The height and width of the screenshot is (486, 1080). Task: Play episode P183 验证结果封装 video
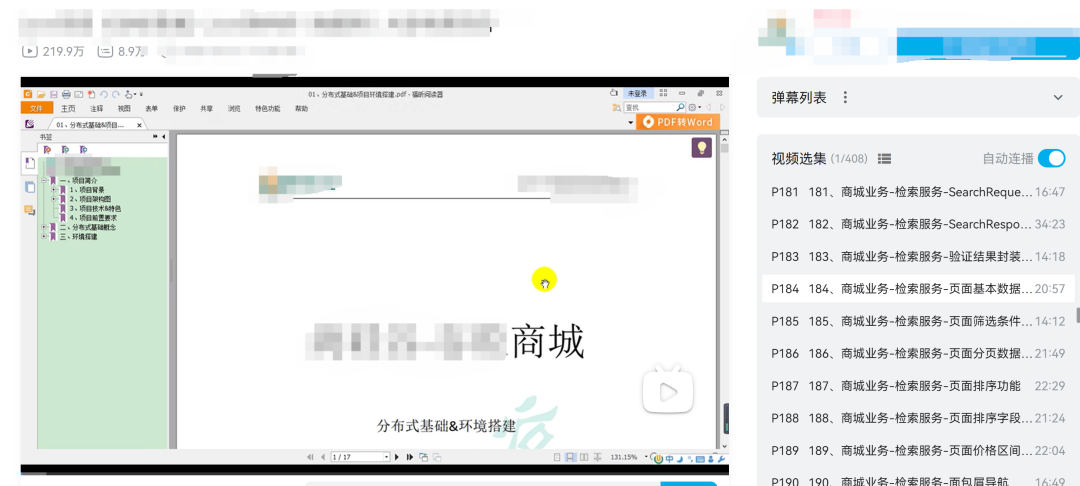pyautogui.click(x=918, y=257)
